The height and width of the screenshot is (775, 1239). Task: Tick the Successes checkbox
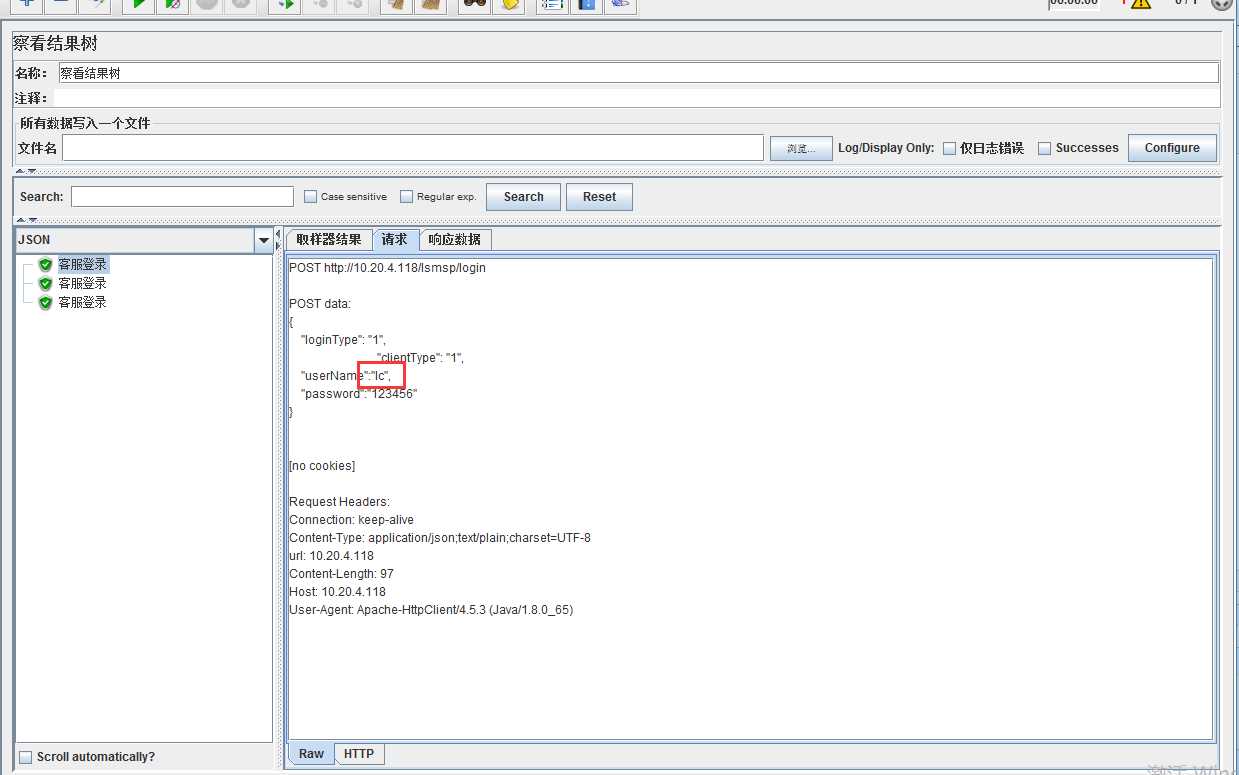1045,148
